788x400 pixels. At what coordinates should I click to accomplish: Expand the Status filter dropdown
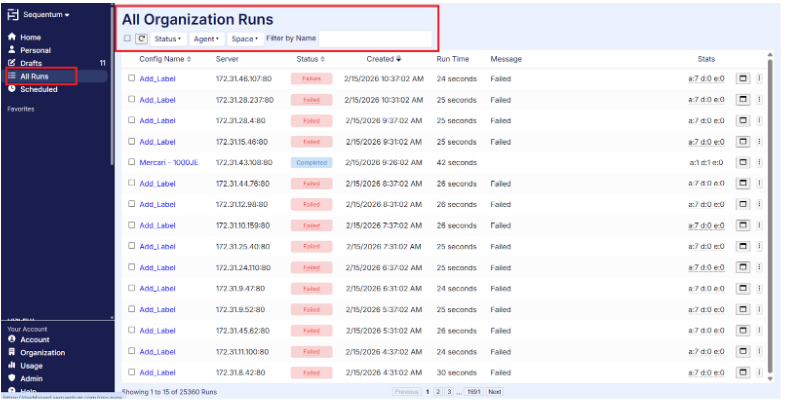167,39
